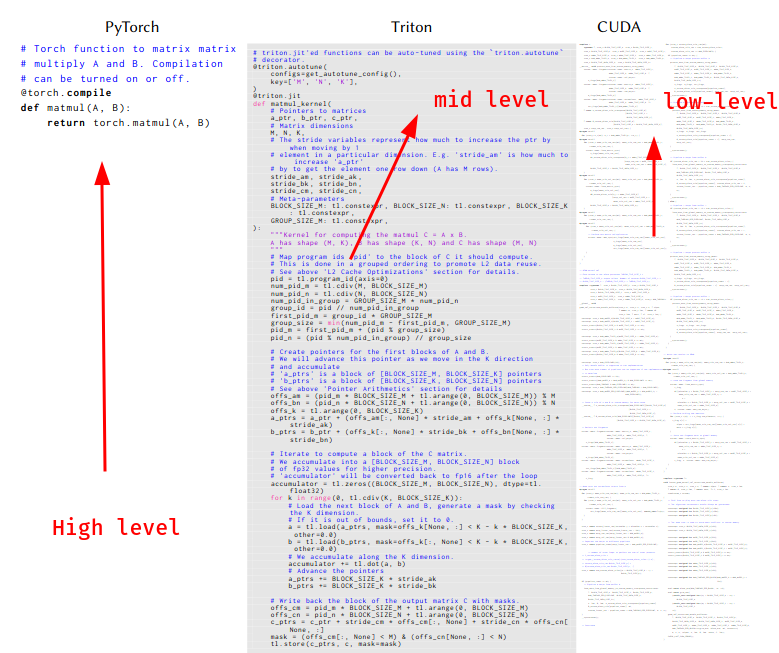Click the '# Matrix dimensions' comment
This screenshot has width=779, height=653.
point(312,126)
